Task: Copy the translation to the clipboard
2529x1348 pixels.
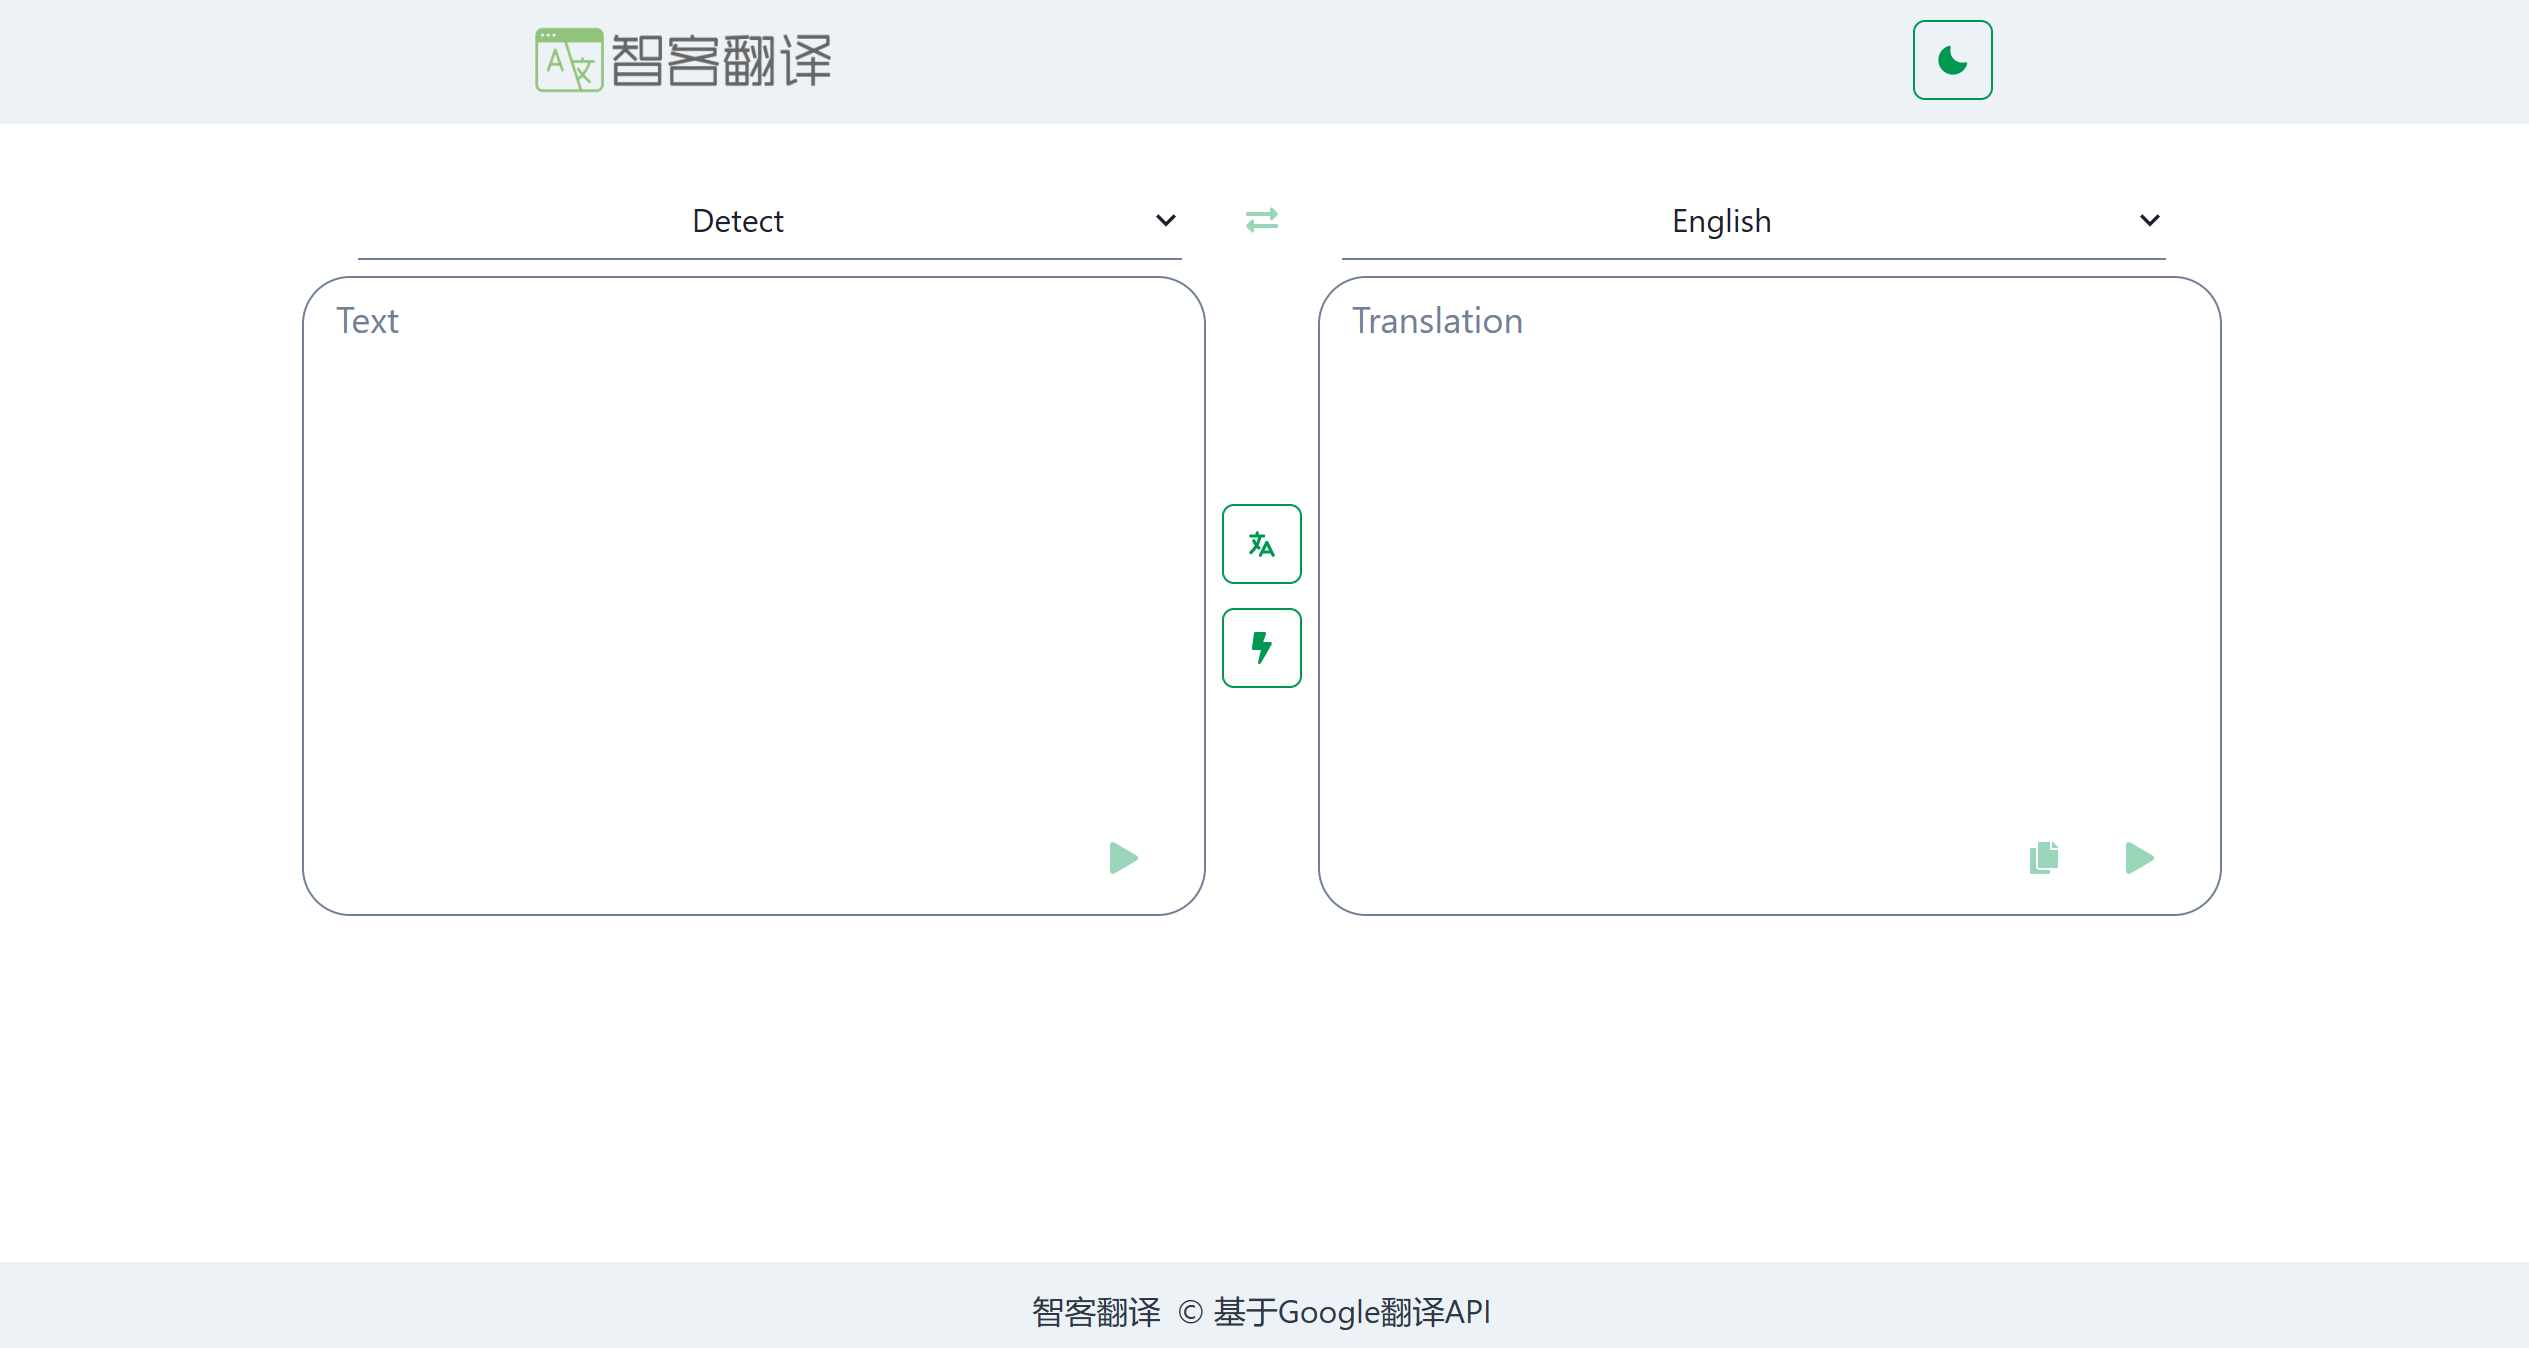Action: [2043, 858]
